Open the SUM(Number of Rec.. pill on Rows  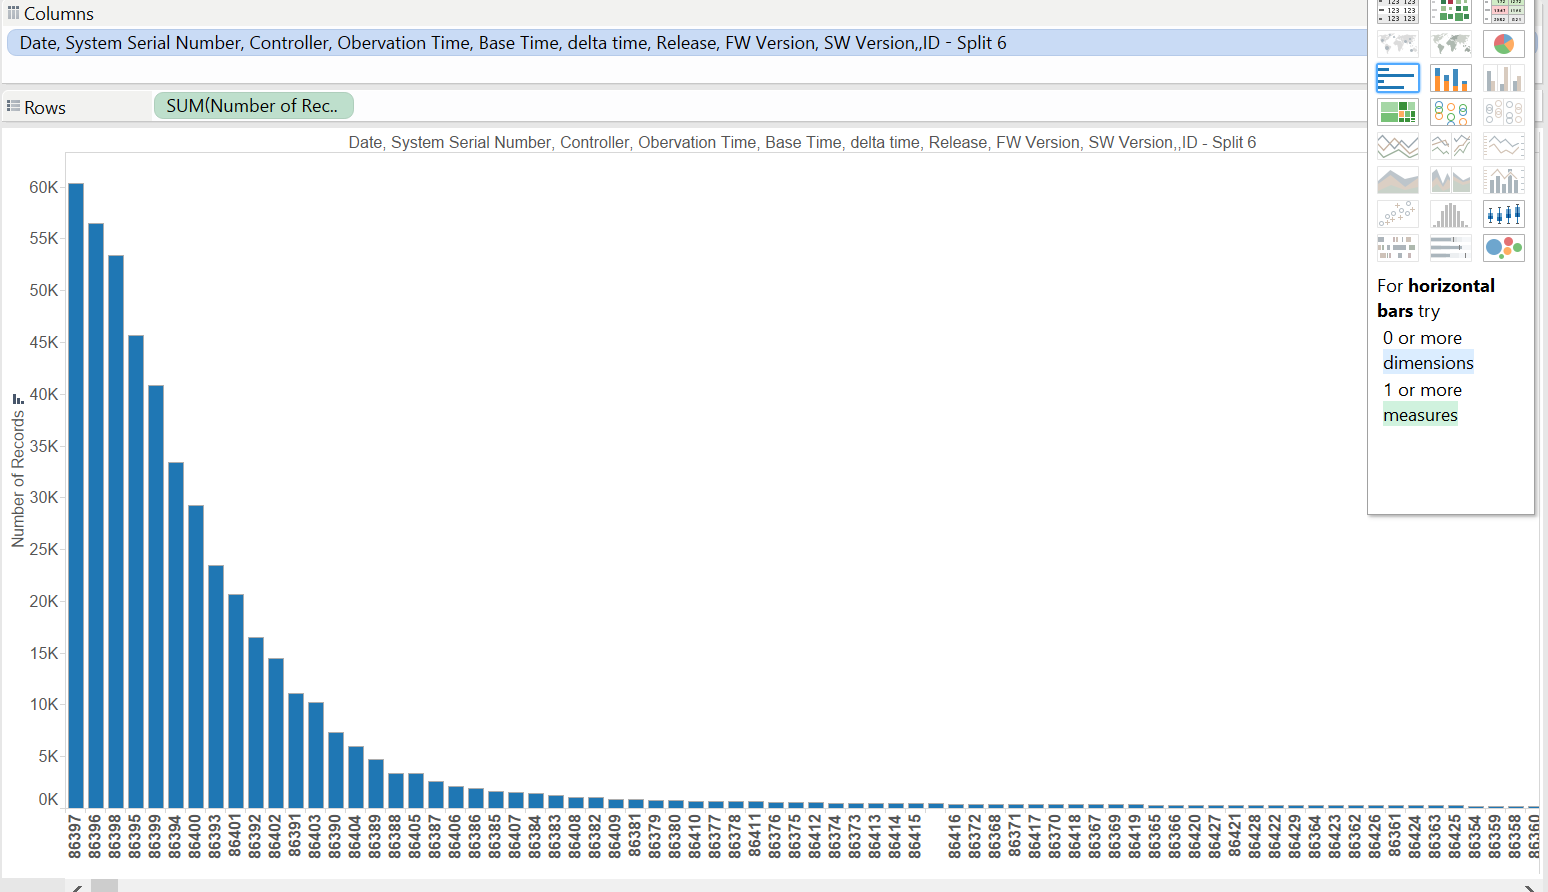pos(253,106)
